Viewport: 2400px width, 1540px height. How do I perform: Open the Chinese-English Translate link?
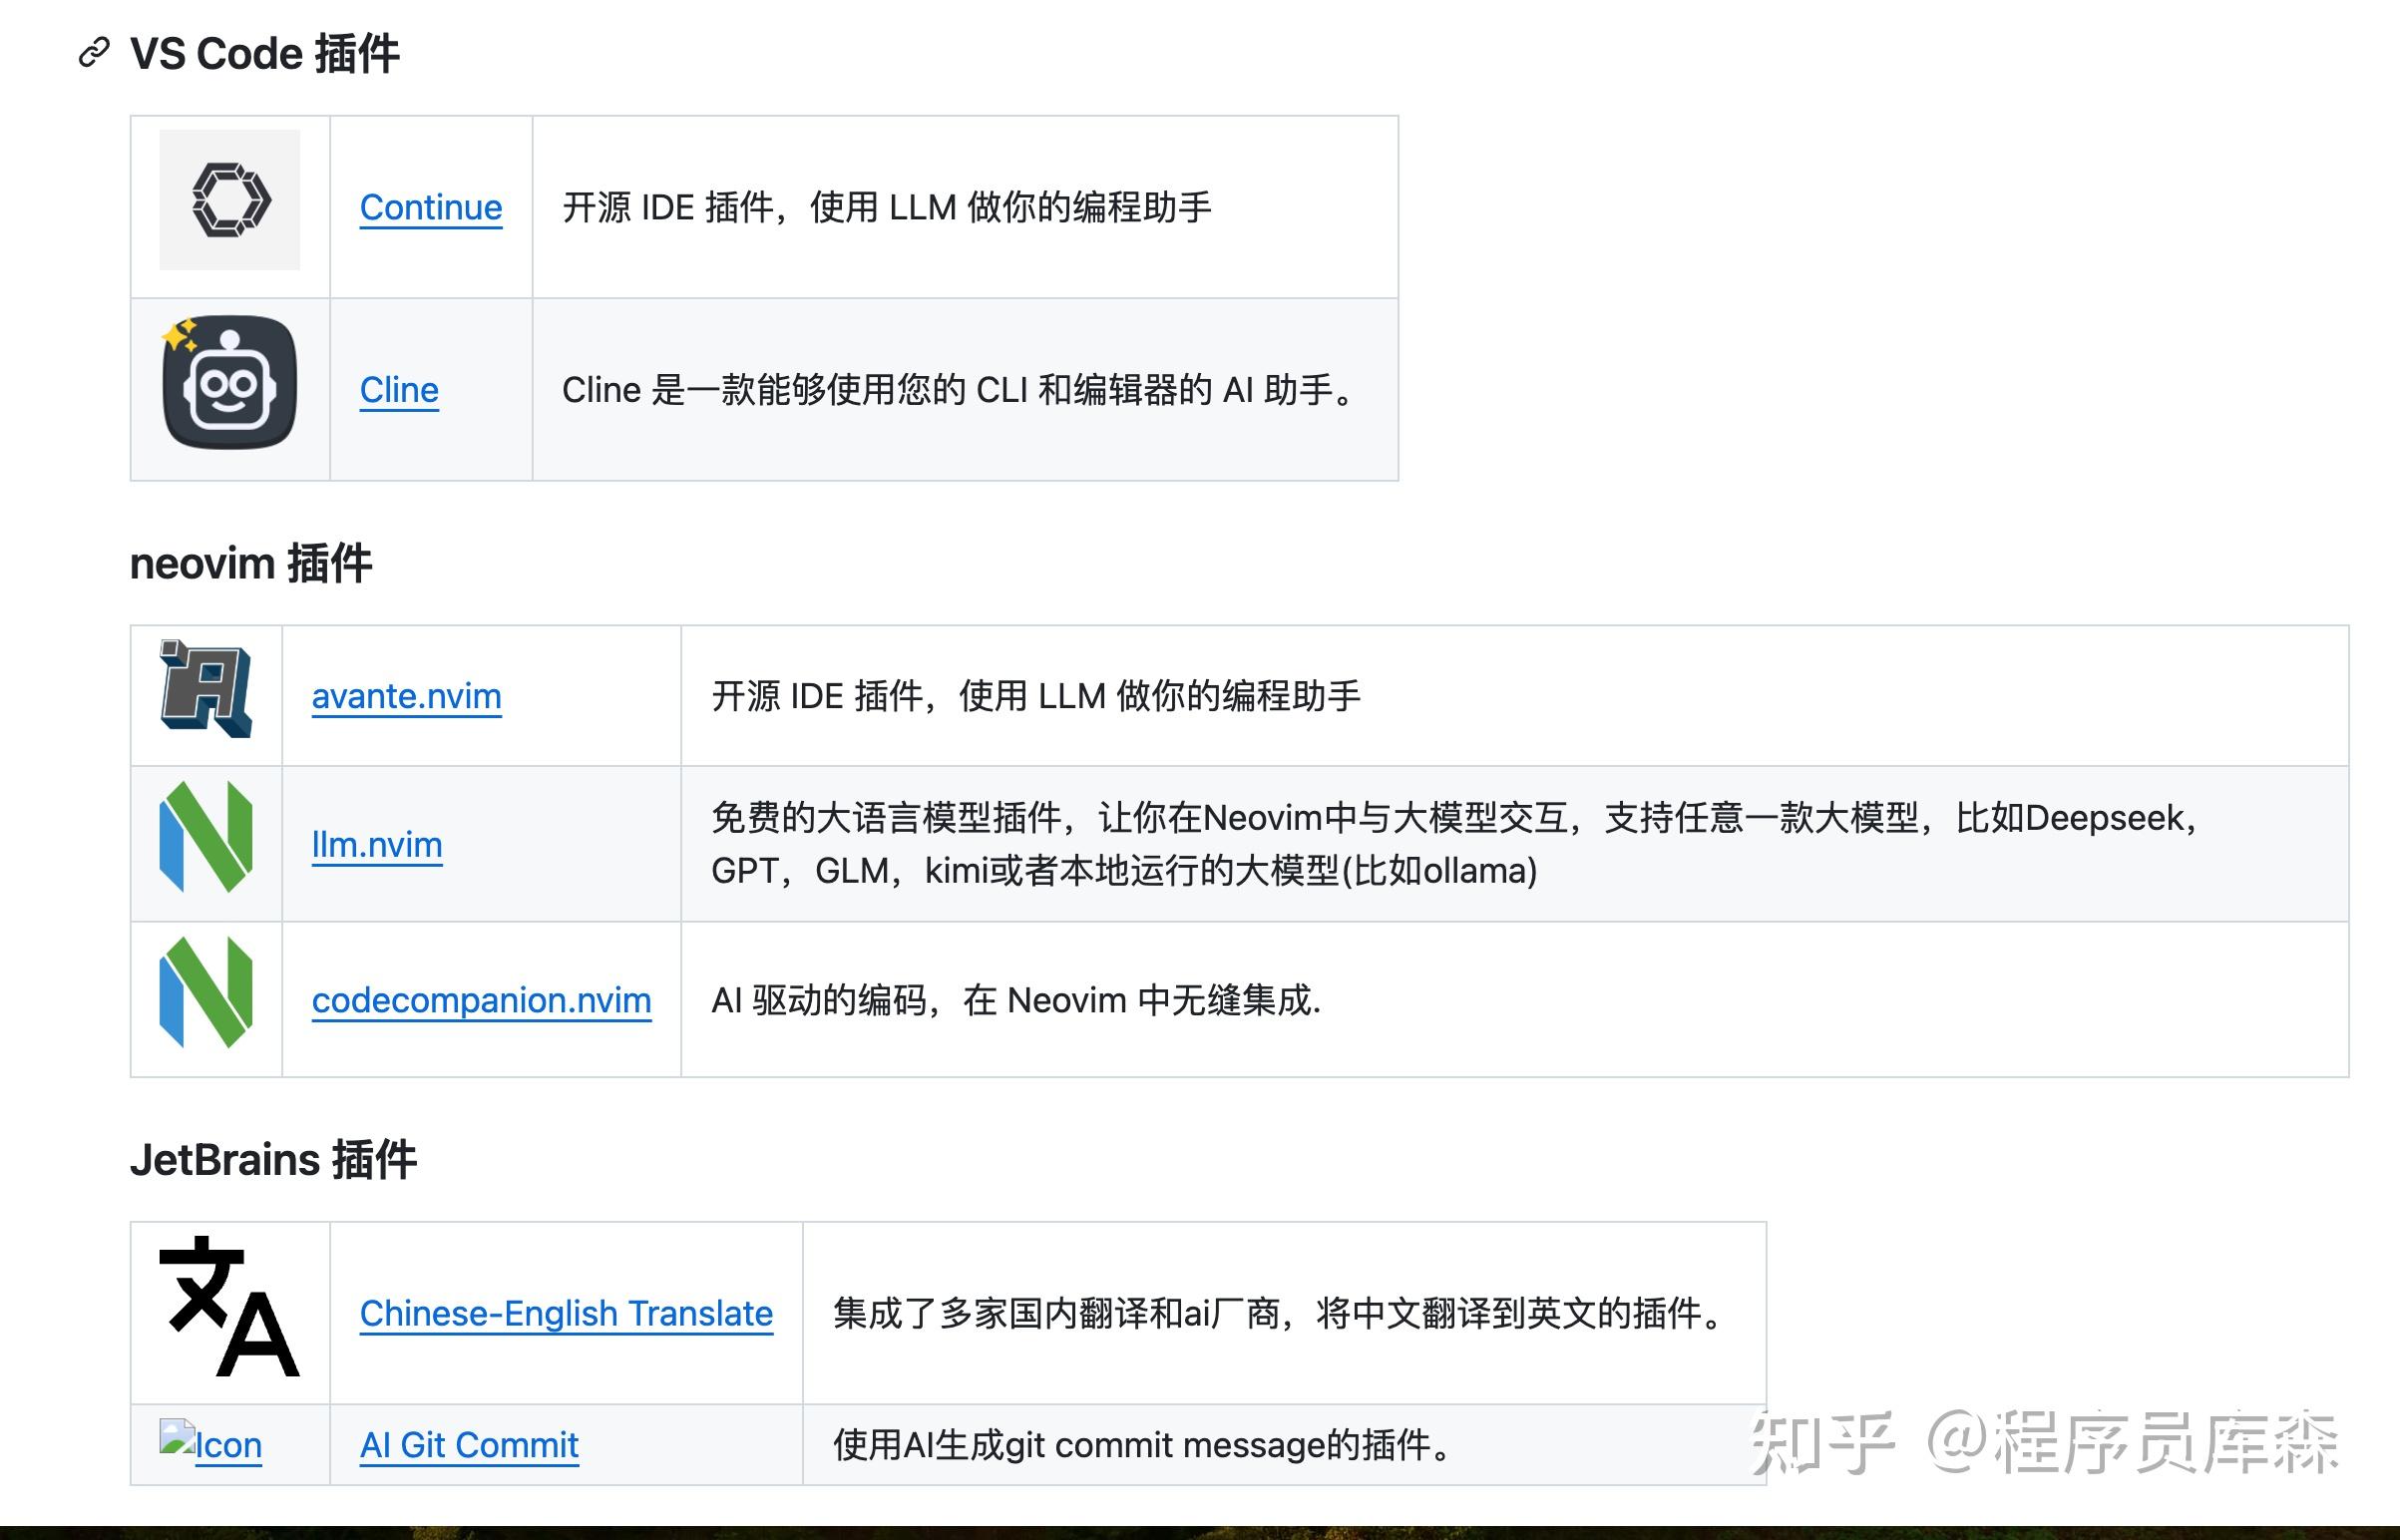click(x=566, y=1313)
